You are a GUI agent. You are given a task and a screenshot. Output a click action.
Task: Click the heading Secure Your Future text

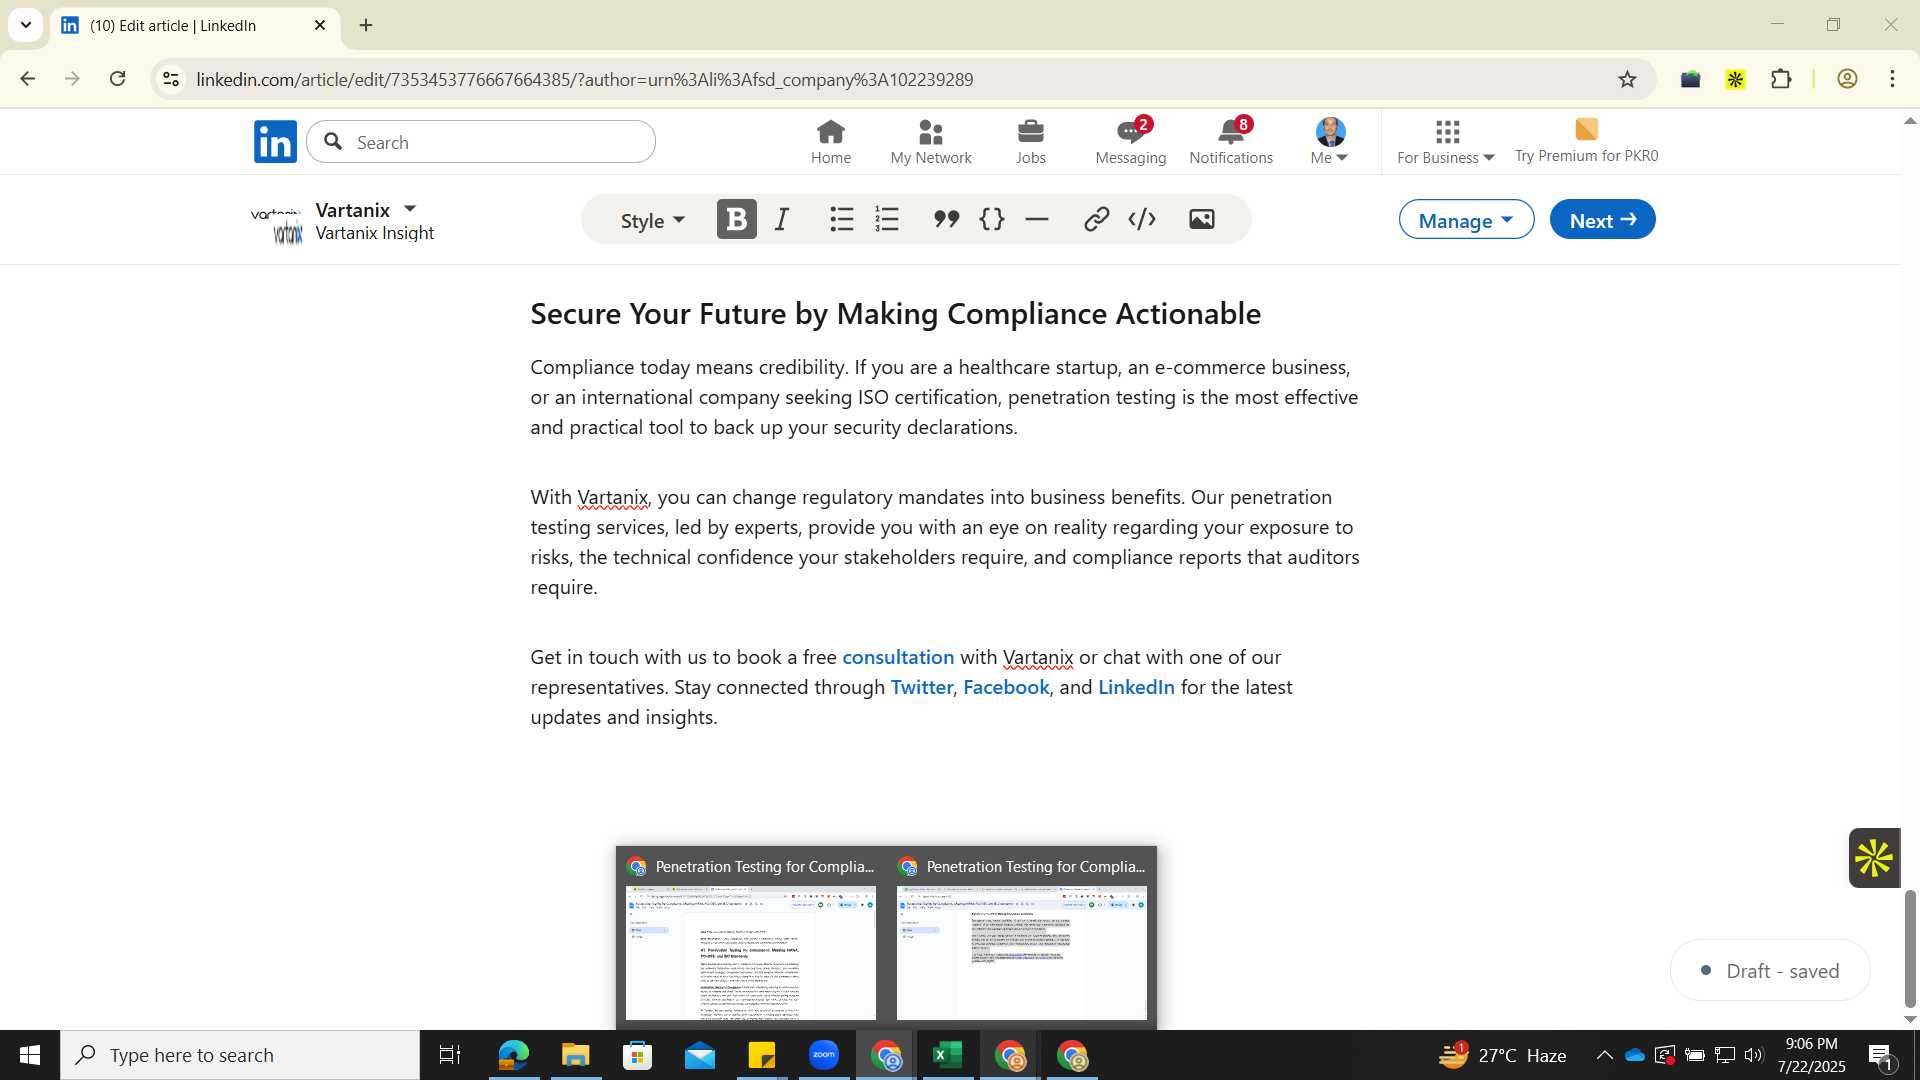895,313
